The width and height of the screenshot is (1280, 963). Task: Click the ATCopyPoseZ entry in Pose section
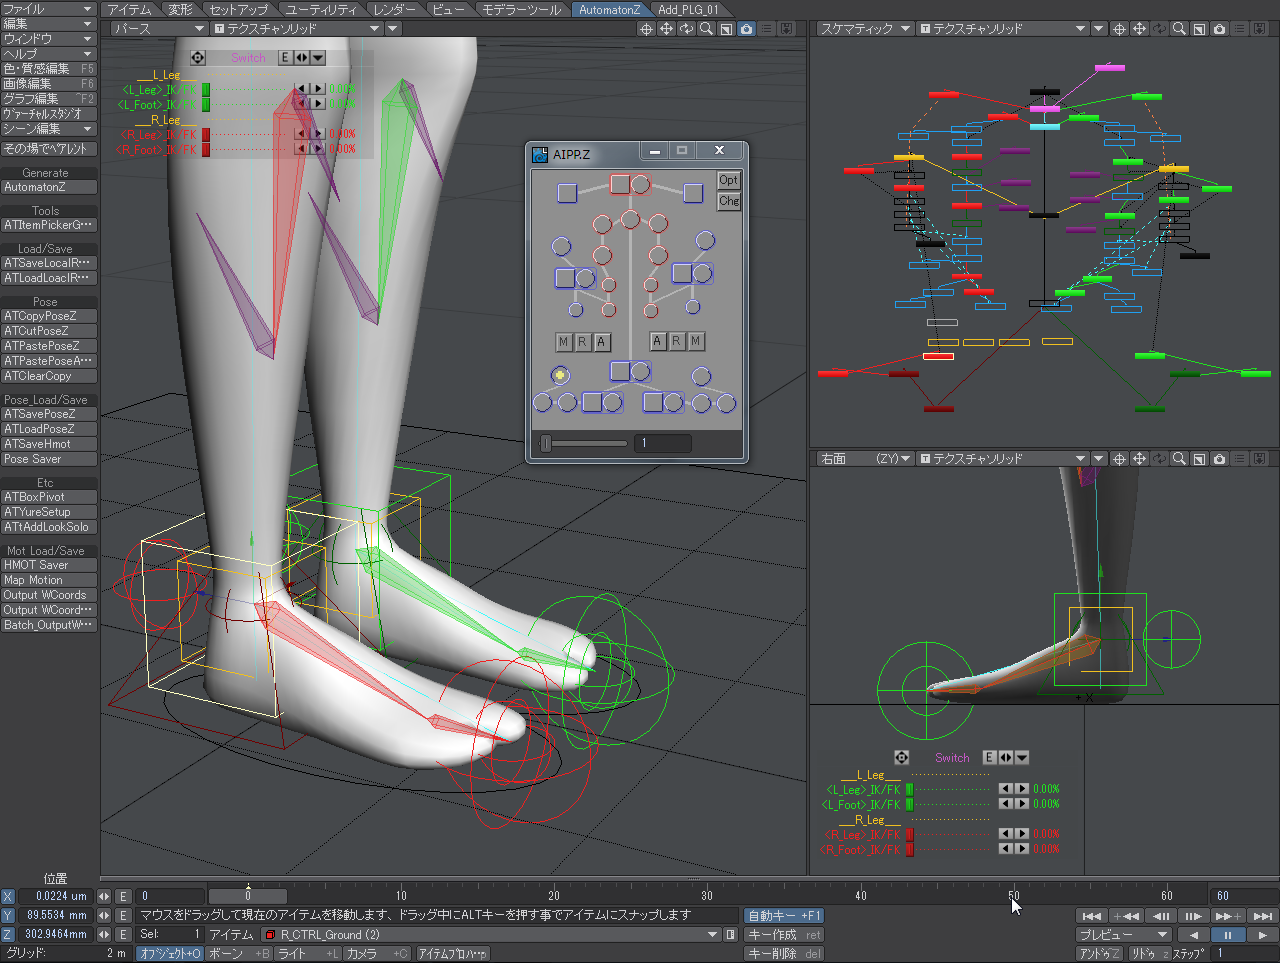coord(49,316)
